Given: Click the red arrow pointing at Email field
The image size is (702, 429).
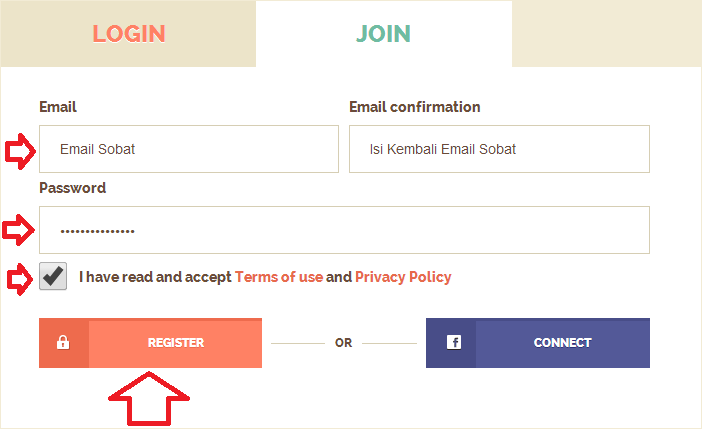Looking at the screenshot, I should 19,151.
